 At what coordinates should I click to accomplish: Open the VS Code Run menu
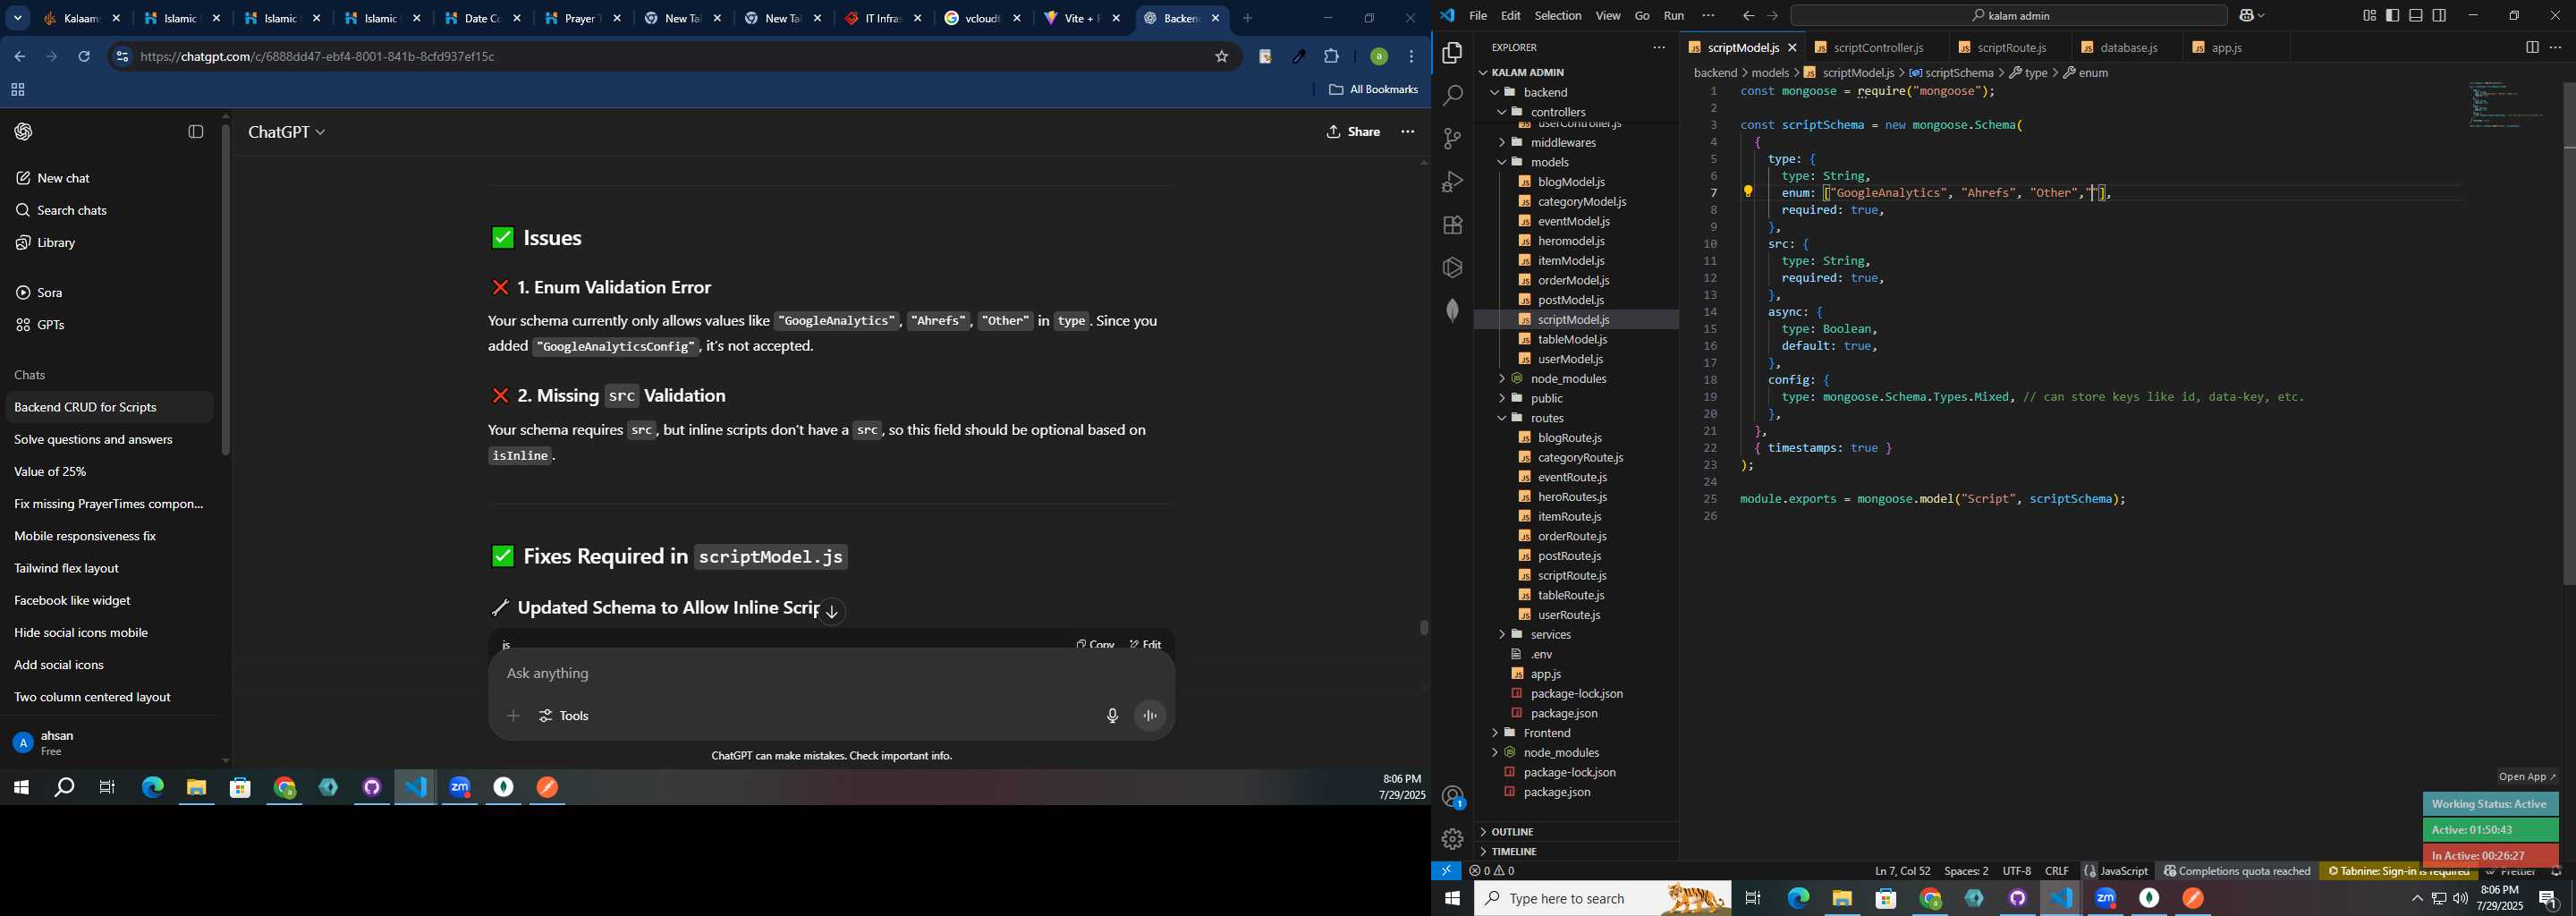tap(1674, 16)
